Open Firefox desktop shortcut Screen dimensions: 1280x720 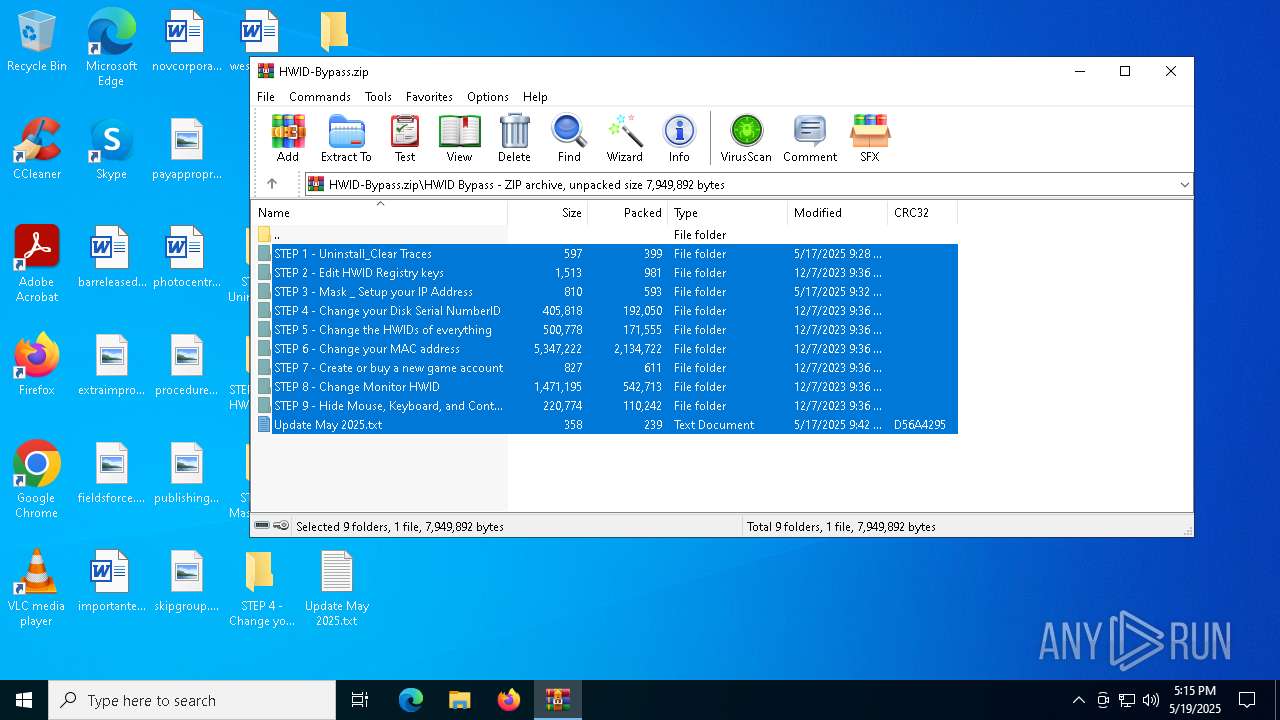[37, 364]
